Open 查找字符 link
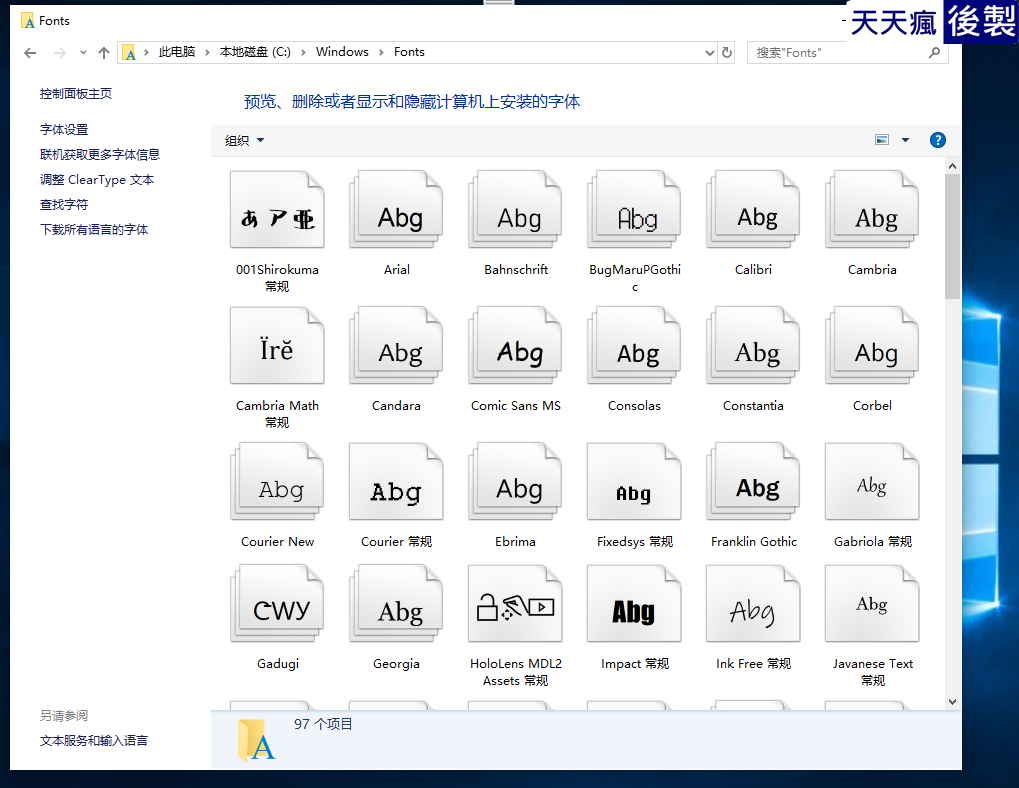1019x788 pixels. click(64, 205)
